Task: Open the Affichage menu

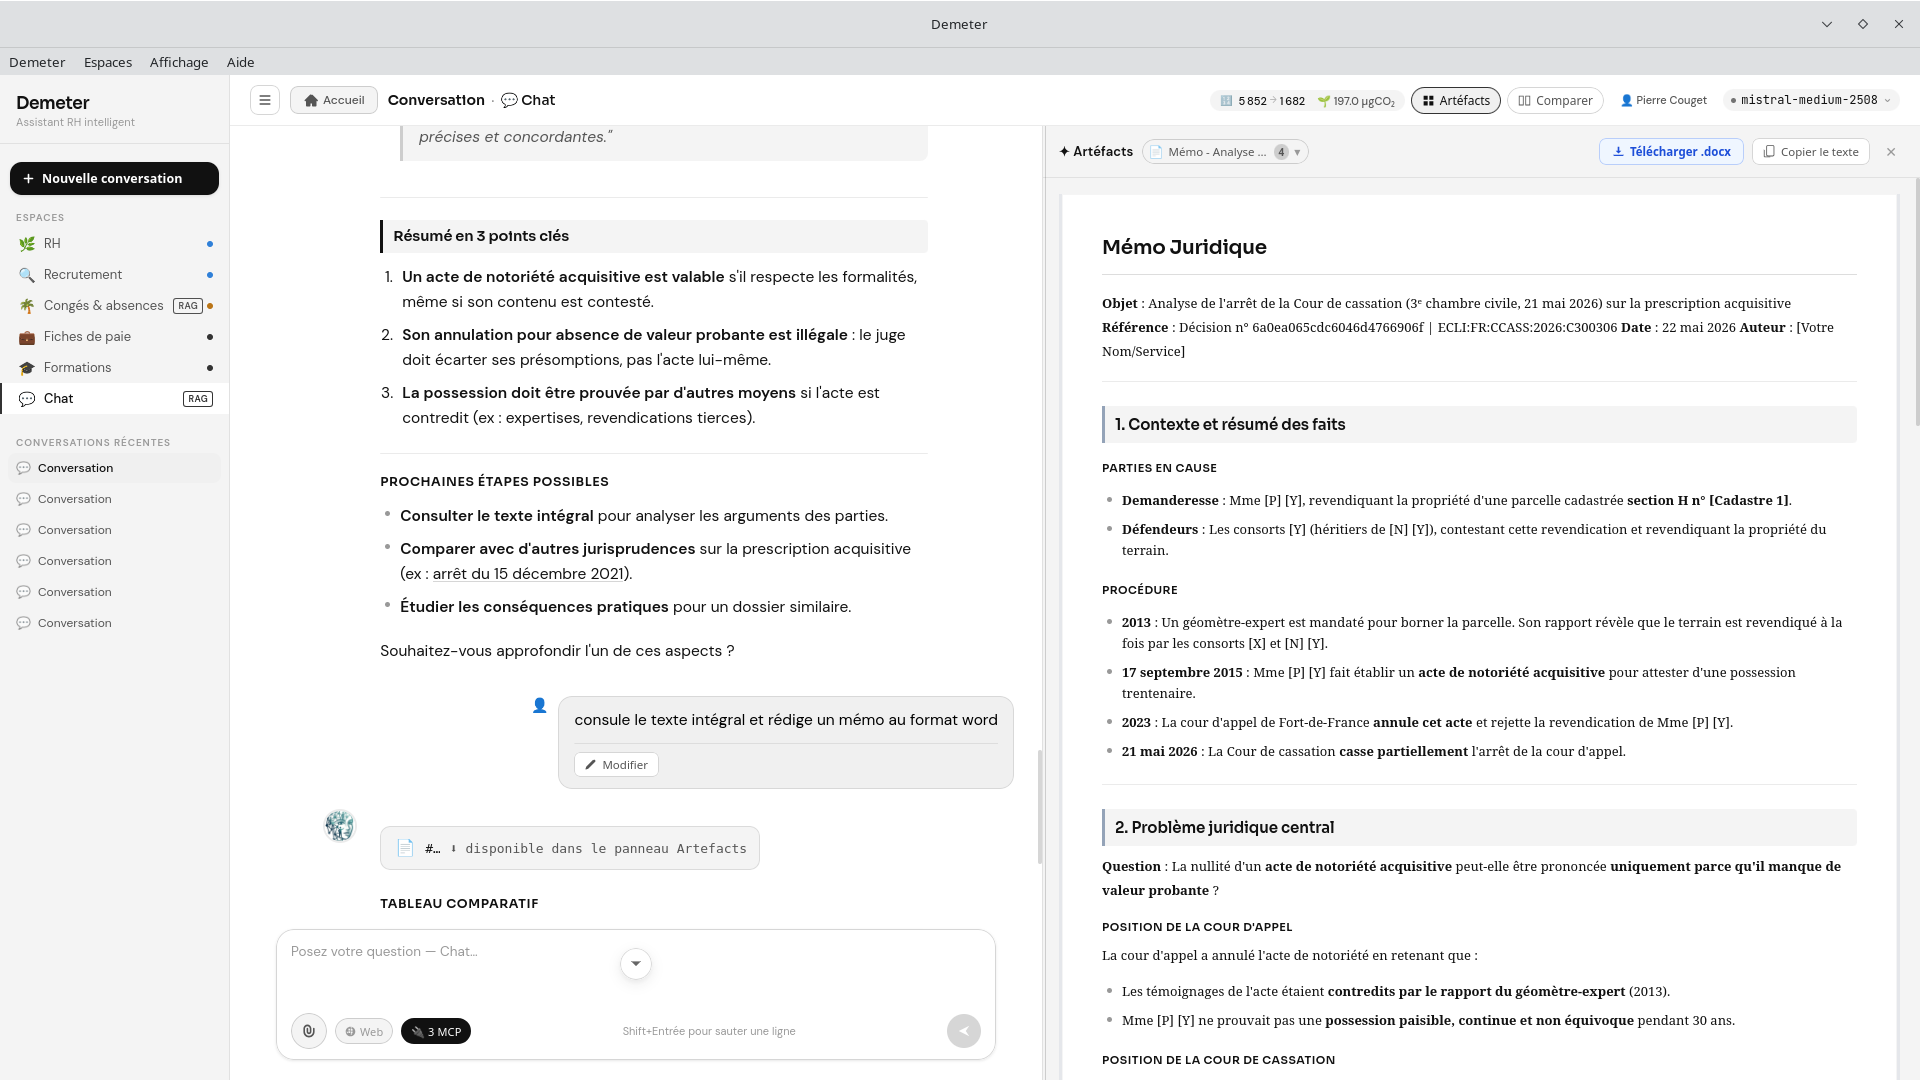Action: [x=179, y=62]
